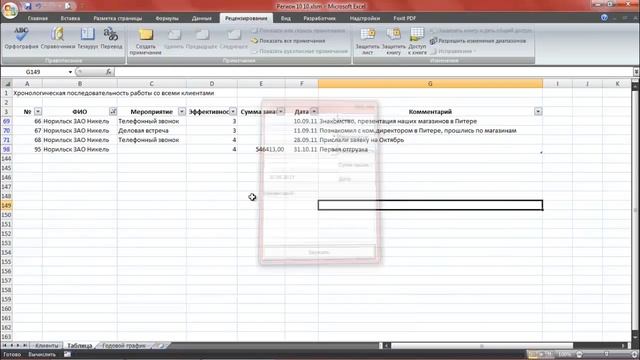This screenshot has height=360, width=640.
Task: Switch to Normal view button in status bar
Action: (x=532, y=354)
